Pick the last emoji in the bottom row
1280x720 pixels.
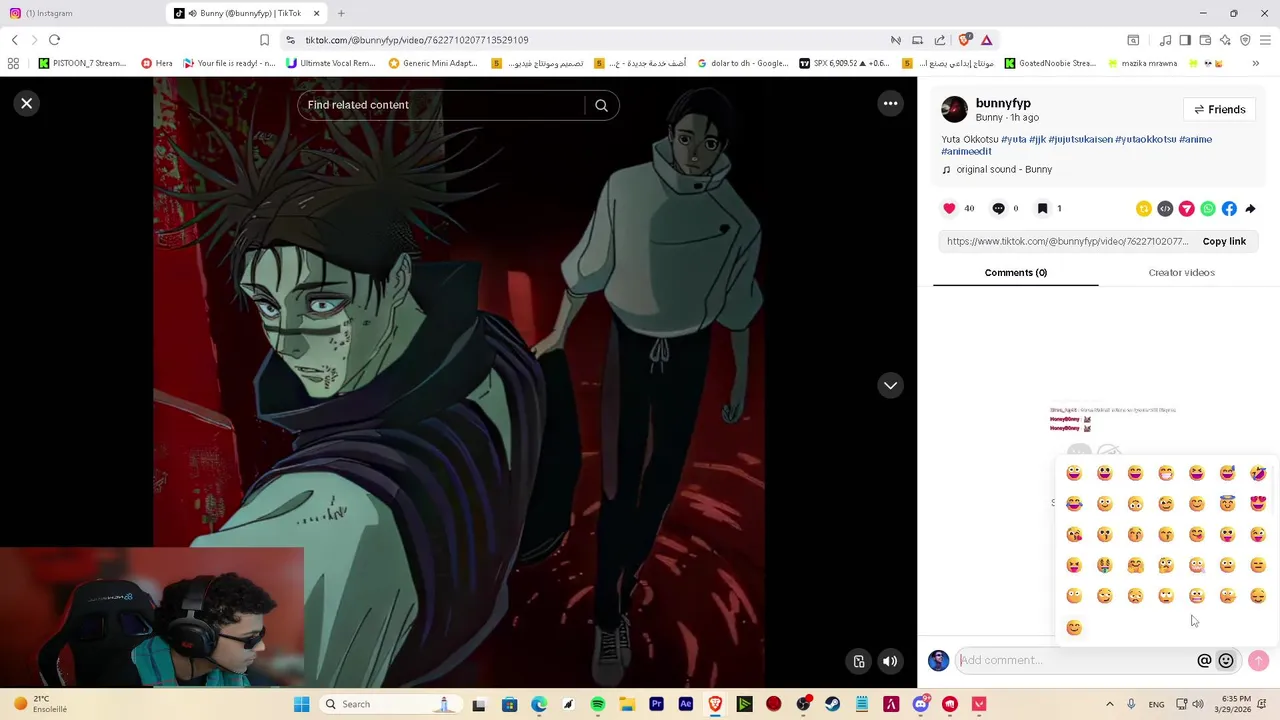click(x=1074, y=628)
